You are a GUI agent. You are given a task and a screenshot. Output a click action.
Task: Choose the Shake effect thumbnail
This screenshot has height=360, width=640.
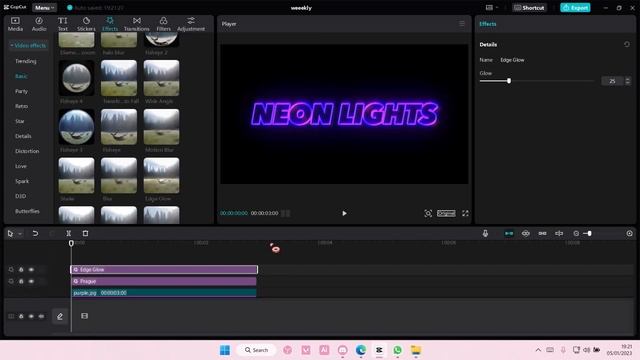click(x=76, y=176)
